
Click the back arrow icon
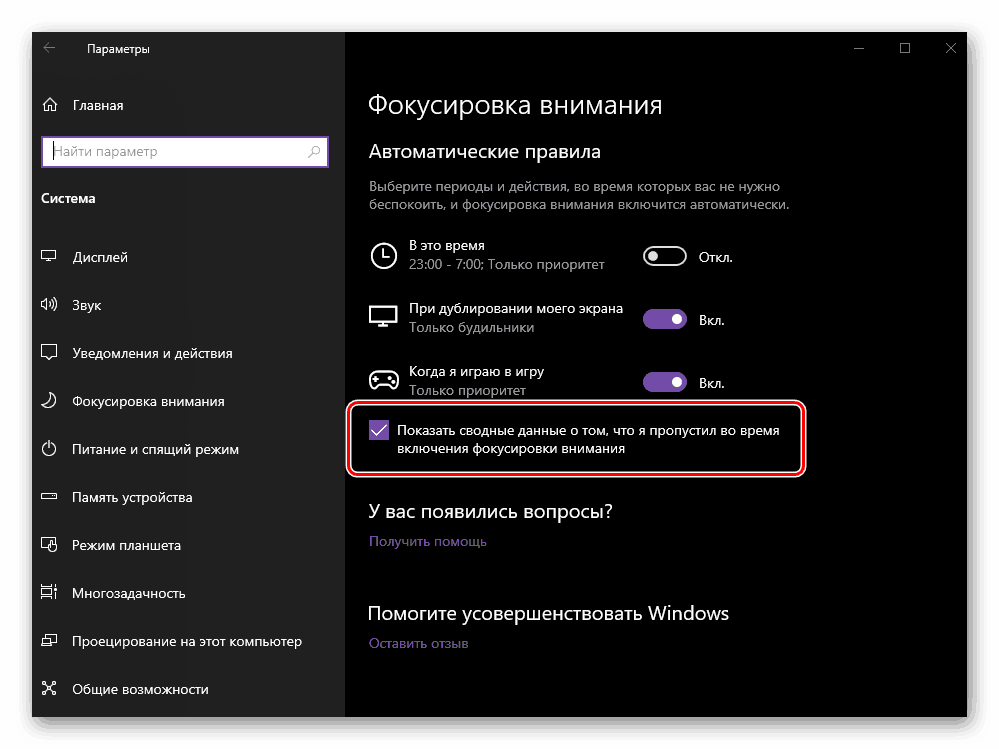tap(50, 48)
